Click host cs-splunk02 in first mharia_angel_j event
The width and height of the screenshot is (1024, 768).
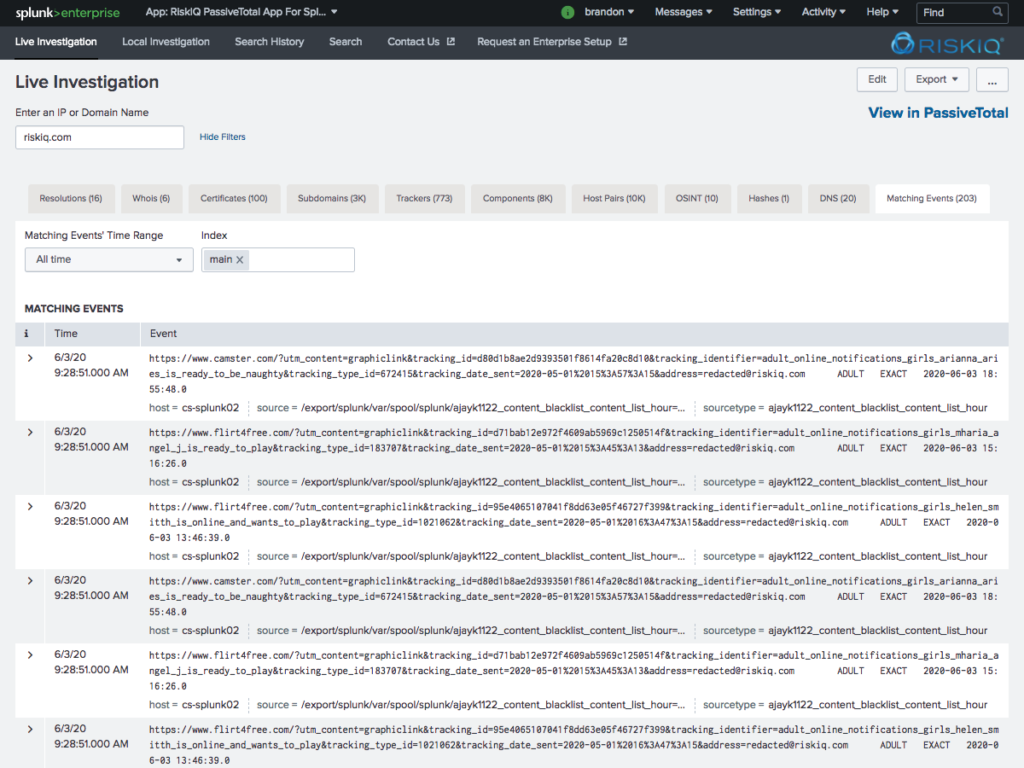click(x=210, y=483)
